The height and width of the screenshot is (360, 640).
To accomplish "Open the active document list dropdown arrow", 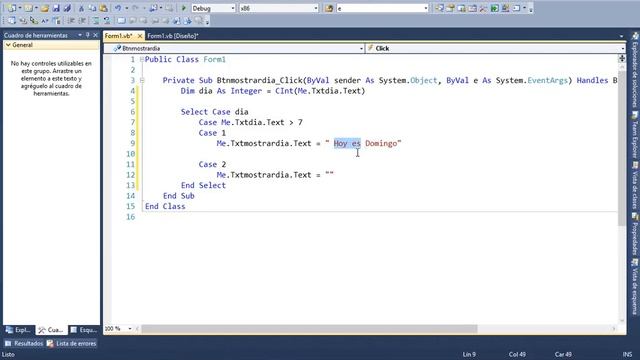I will point(621,36).
